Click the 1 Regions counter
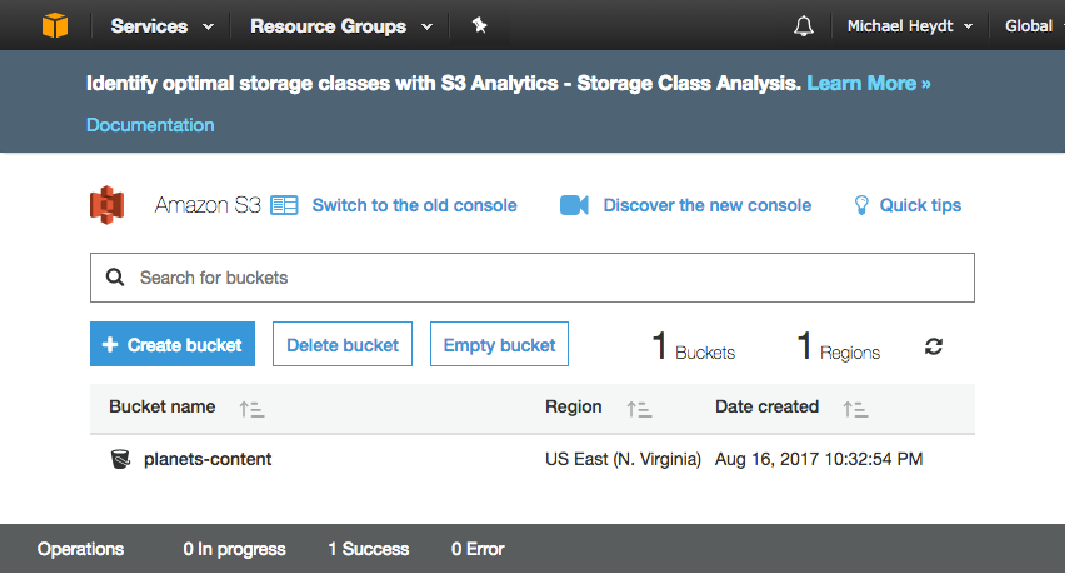Image resolution: width=1065 pixels, height=573 pixels. [x=838, y=346]
